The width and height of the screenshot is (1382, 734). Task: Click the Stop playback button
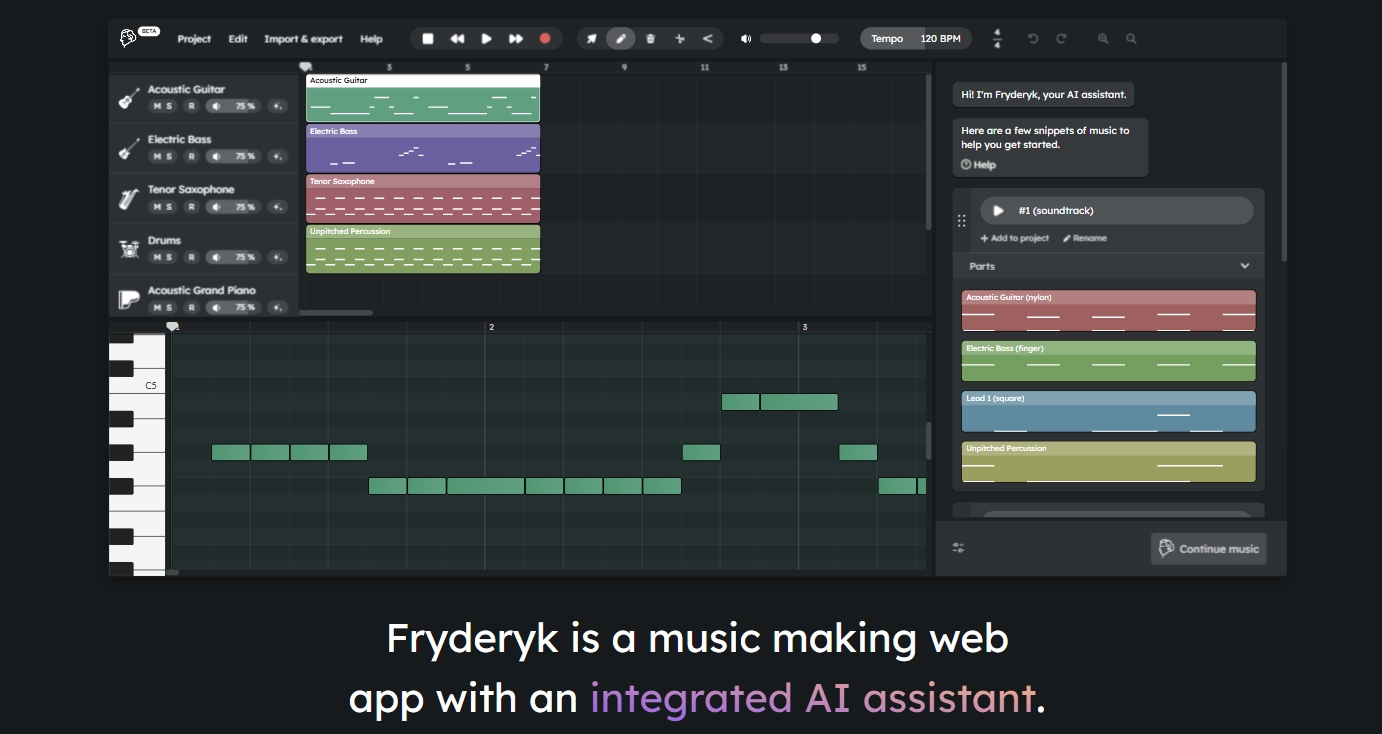click(428, 39)
